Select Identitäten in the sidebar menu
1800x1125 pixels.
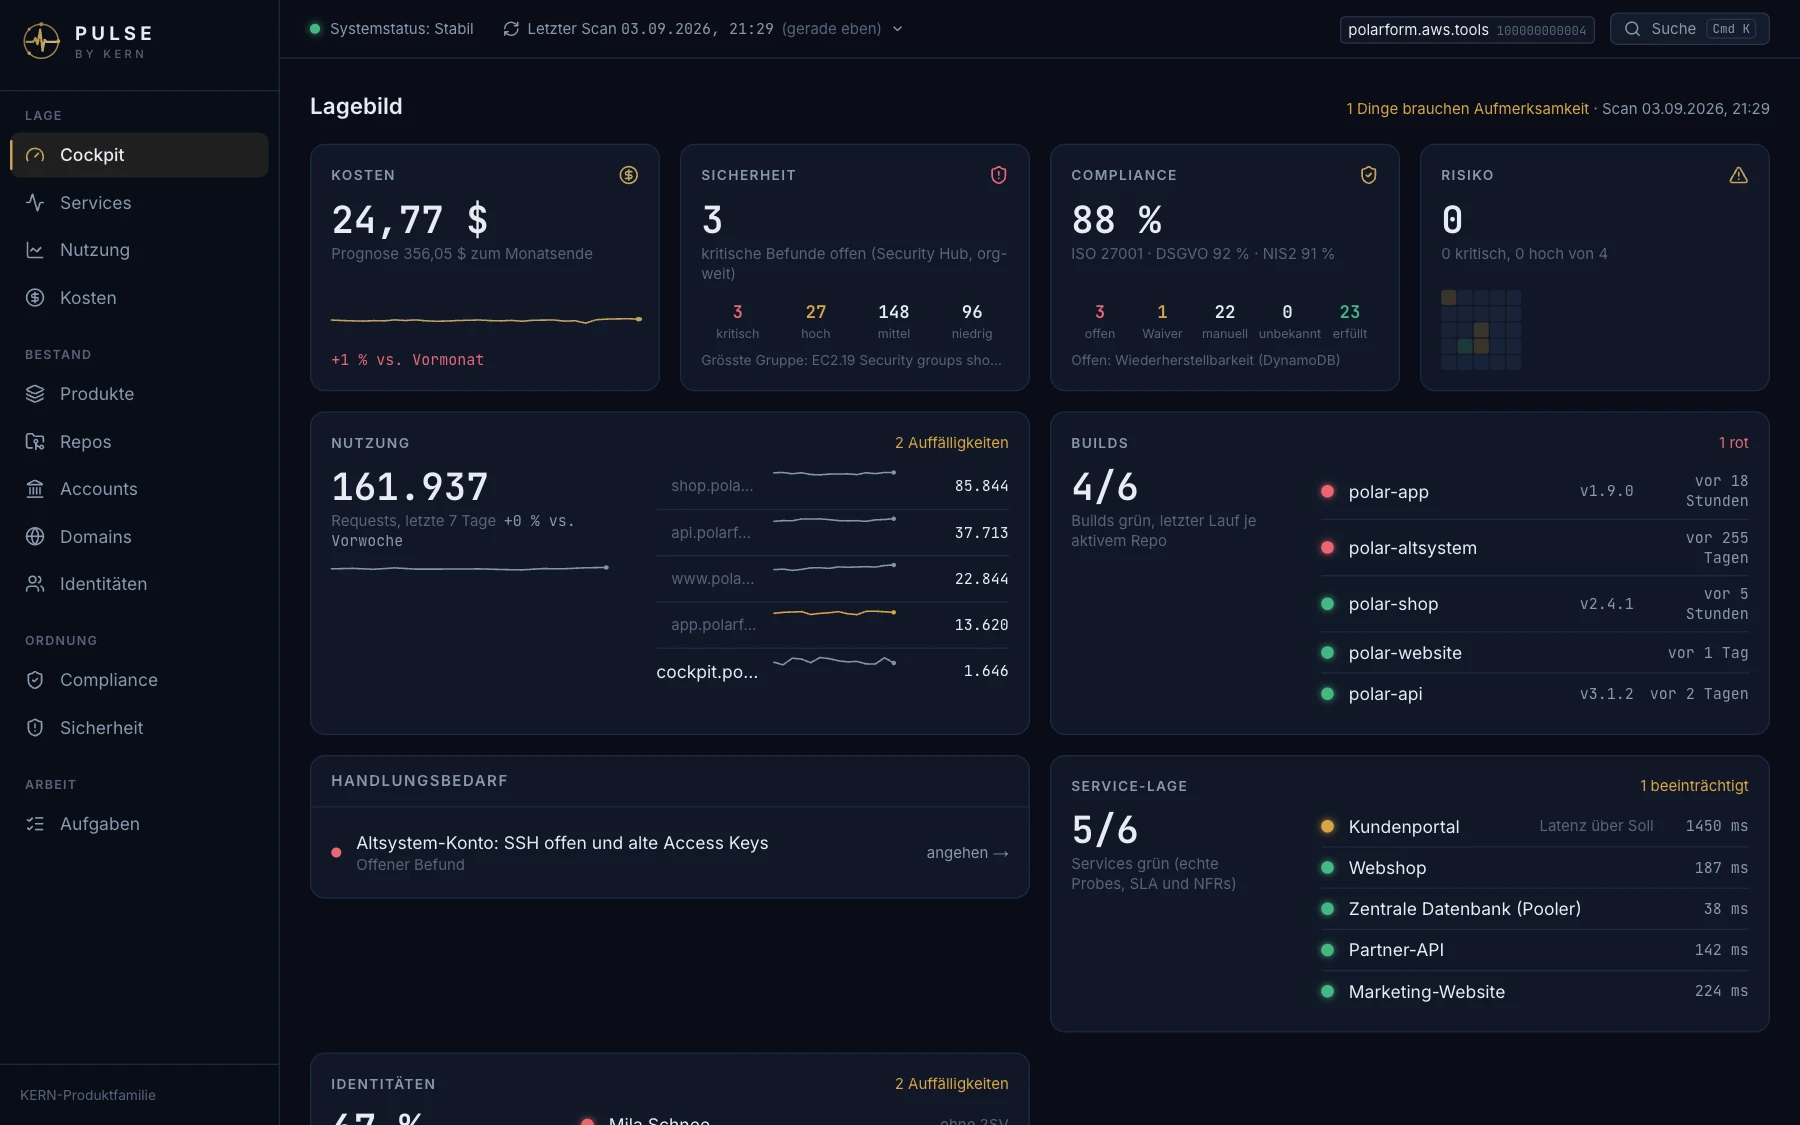click(x=139, y=584)
